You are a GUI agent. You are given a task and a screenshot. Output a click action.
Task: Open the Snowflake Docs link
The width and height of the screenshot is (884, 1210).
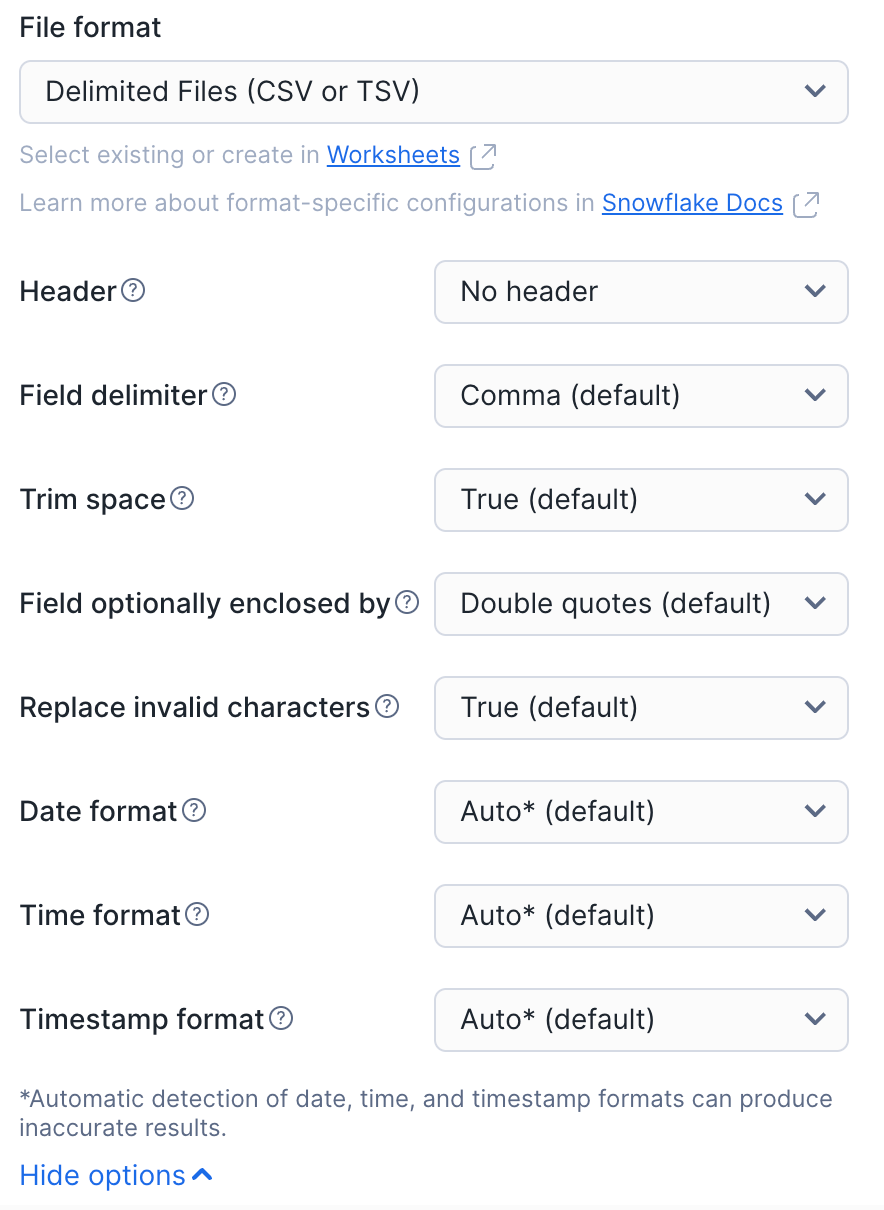click(x=692, y=203)
